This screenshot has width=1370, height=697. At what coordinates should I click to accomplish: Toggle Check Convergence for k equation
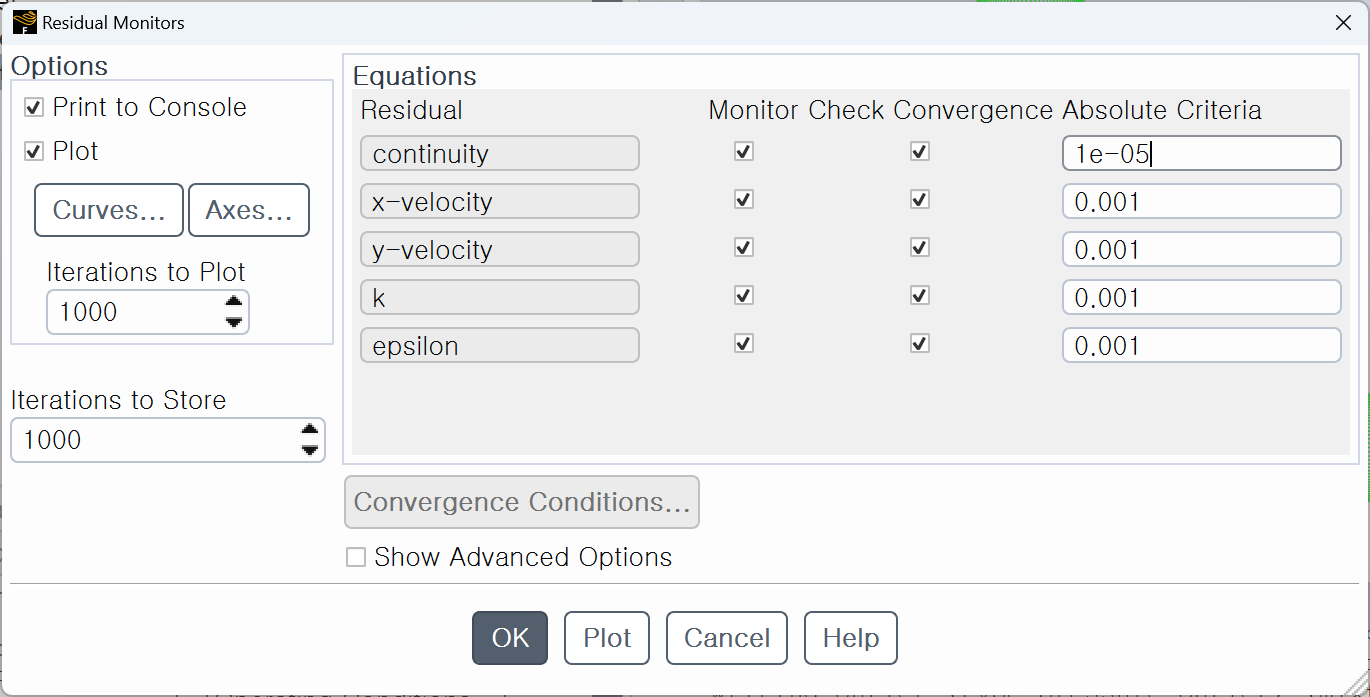920,295
